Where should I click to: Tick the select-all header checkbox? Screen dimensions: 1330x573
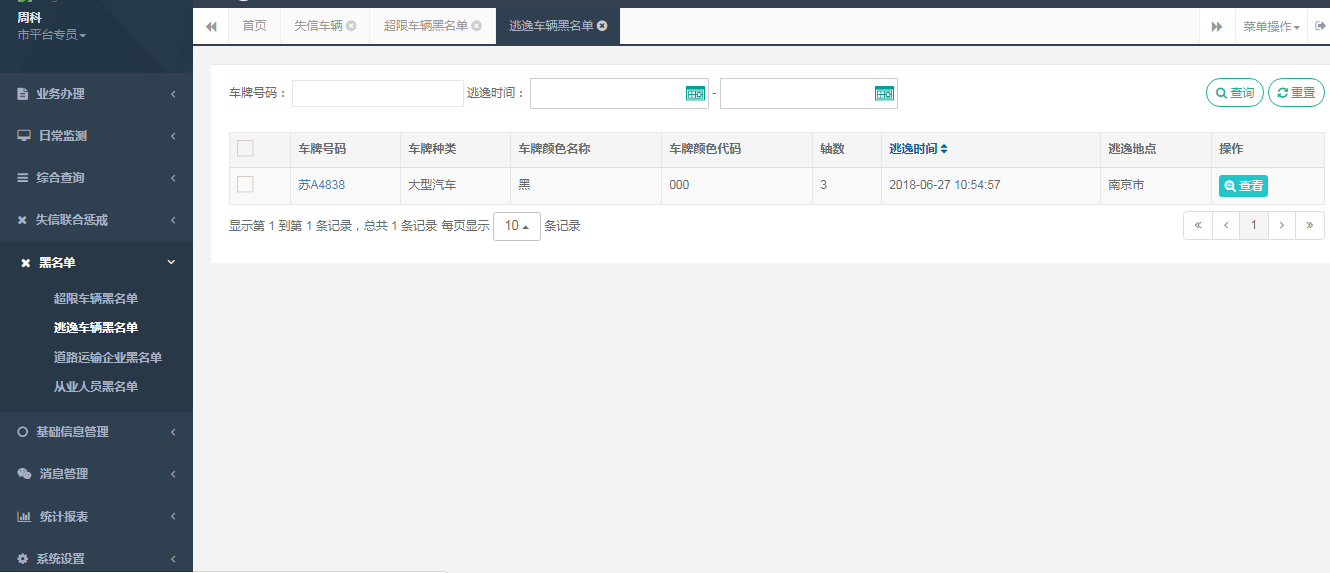(245, 149)
